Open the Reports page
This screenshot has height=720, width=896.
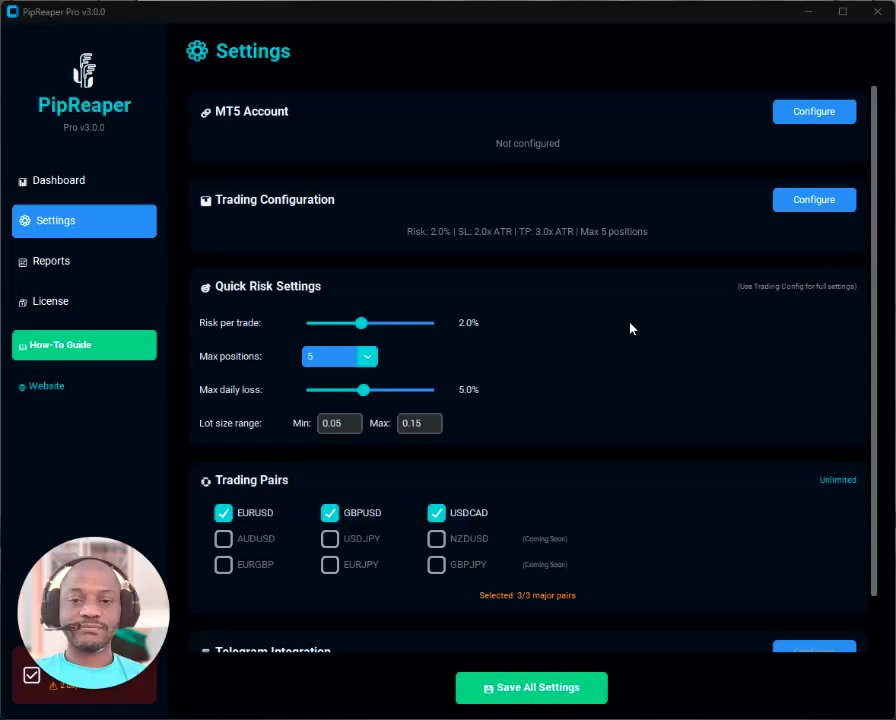tap(84, 261)
